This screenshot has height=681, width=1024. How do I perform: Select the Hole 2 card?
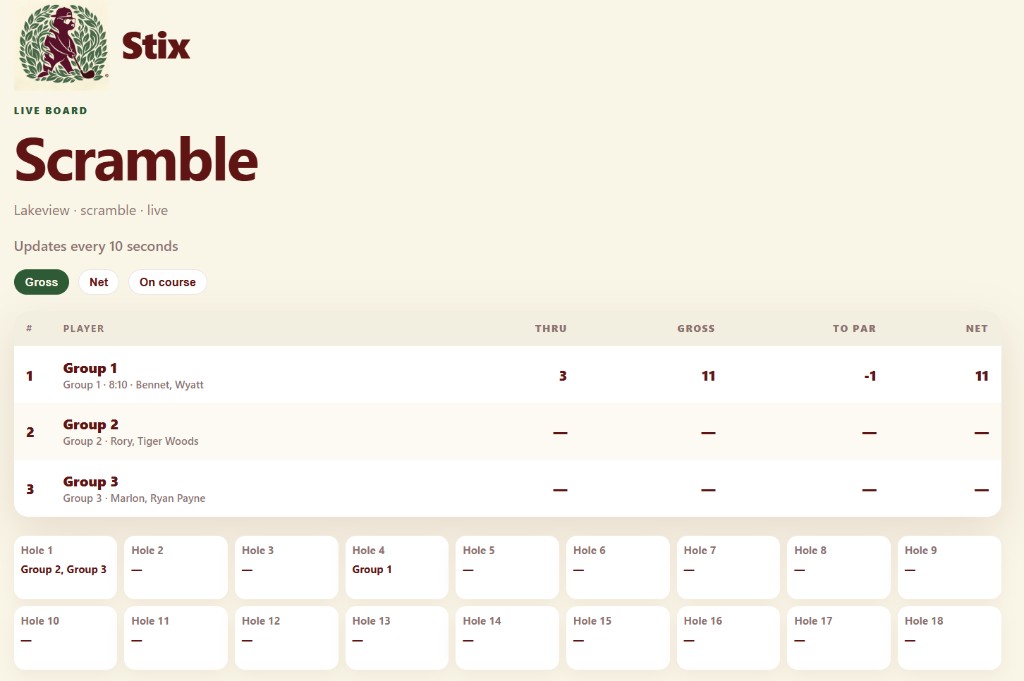[176, 567]
